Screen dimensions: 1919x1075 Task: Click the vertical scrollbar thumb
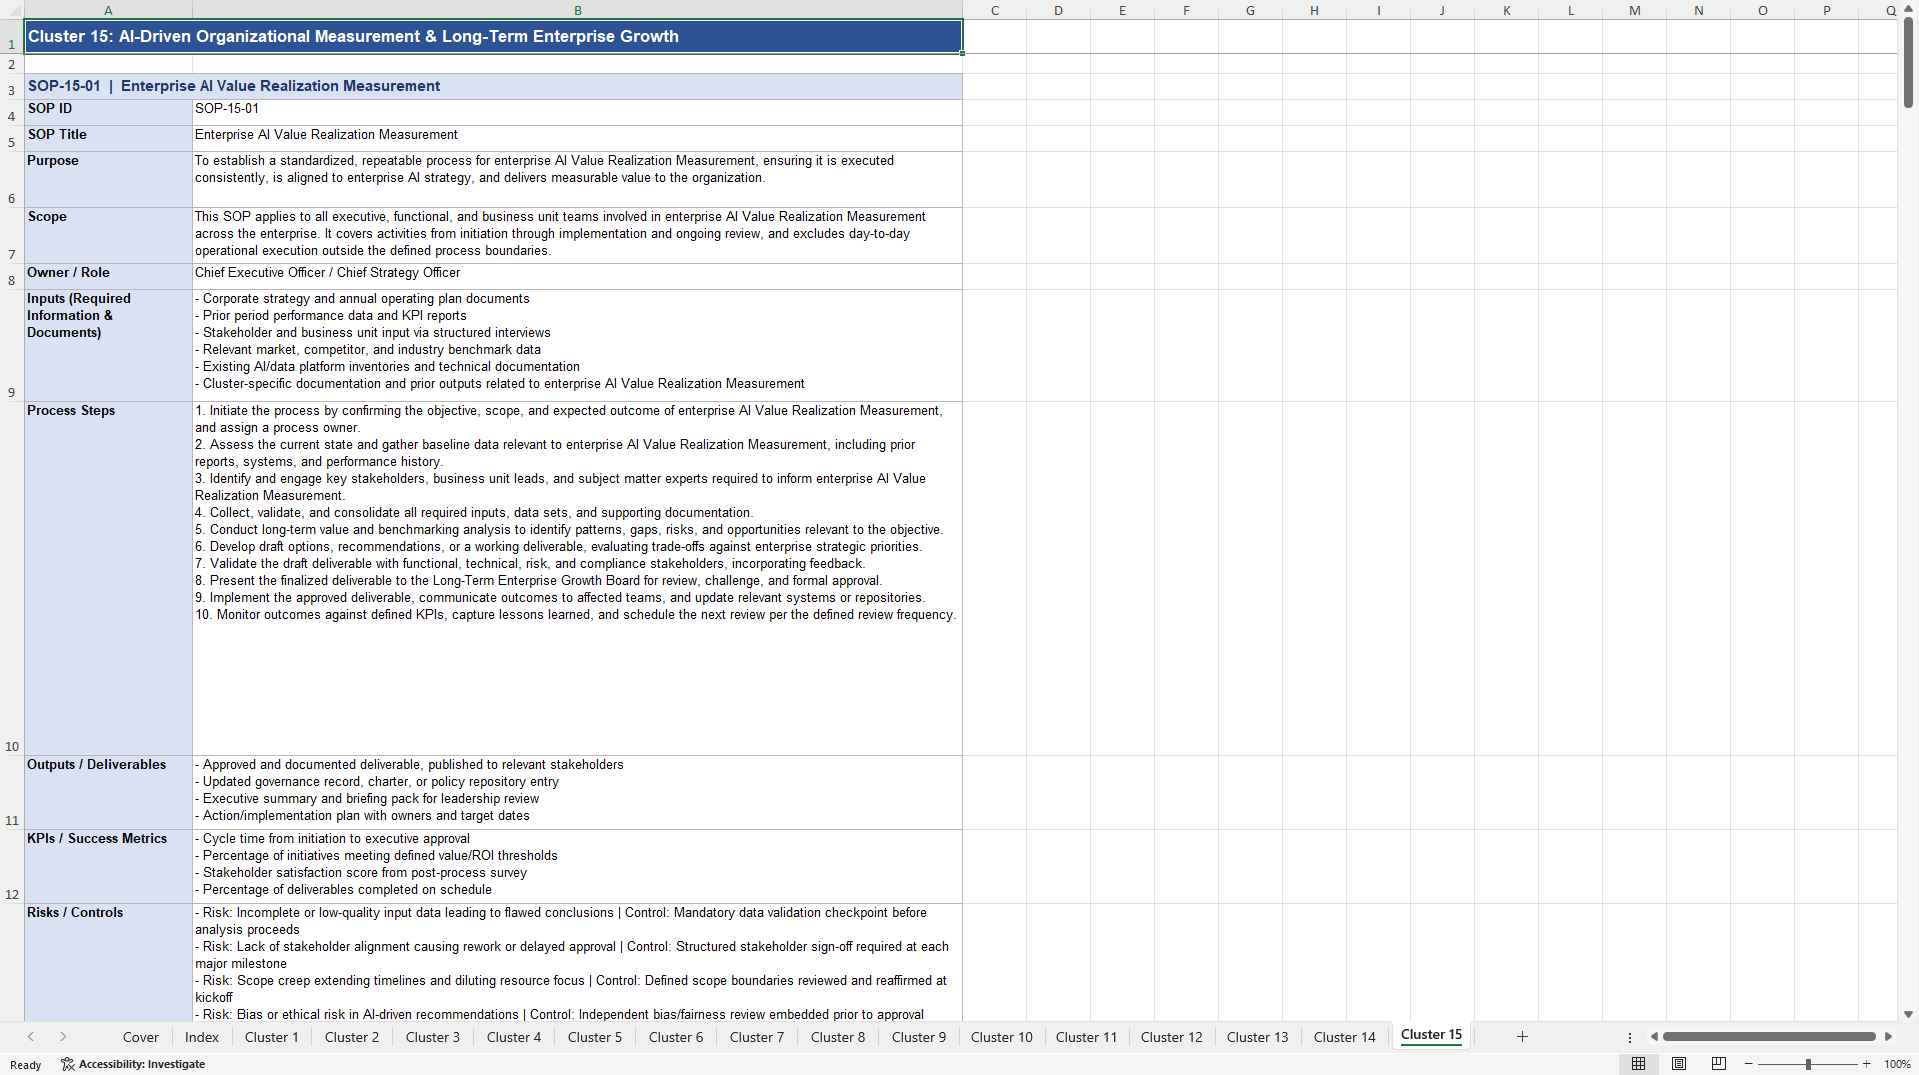coord(1908,62)
